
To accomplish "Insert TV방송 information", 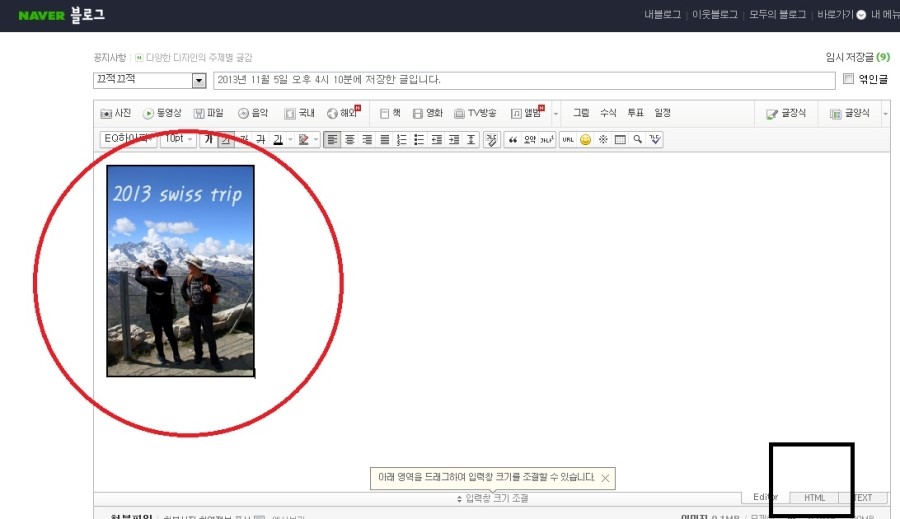I will (x=475, y=113).
